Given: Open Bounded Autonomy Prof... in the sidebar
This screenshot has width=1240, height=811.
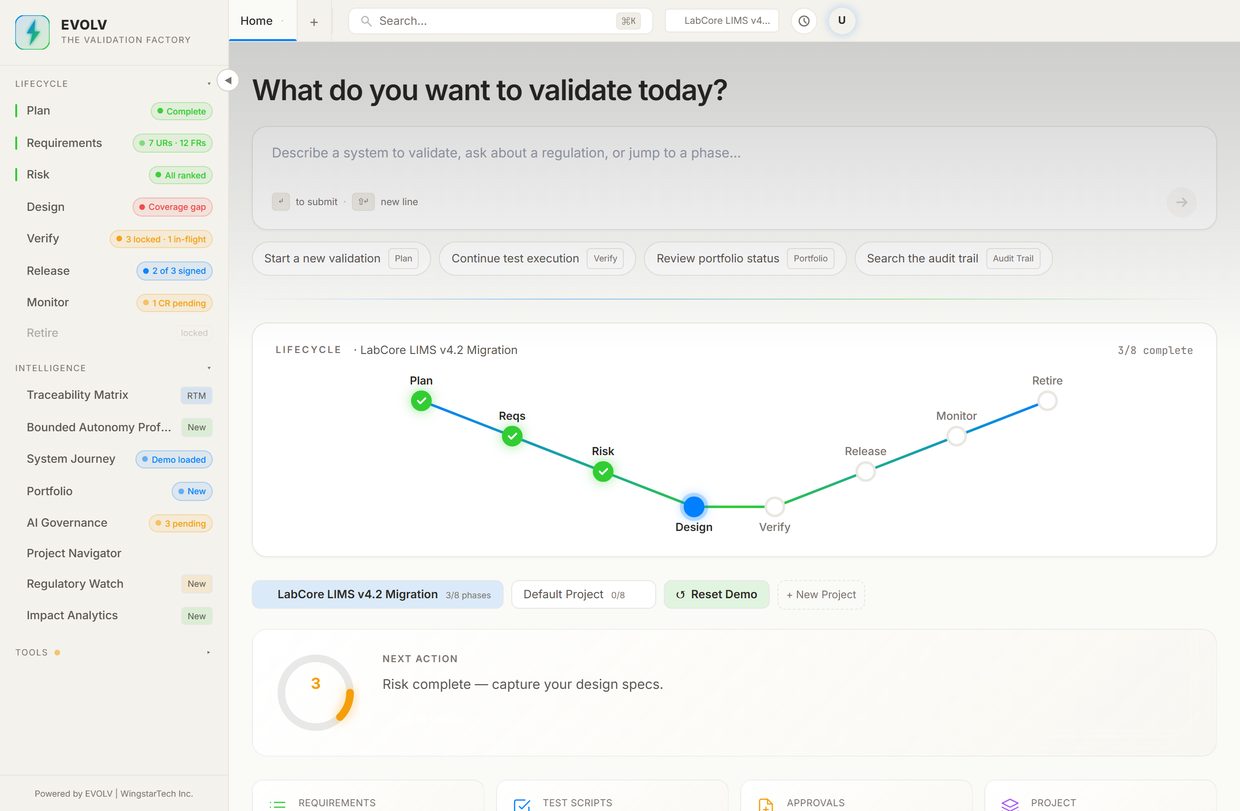Looking at the screenshot, I should [x=114, y=427].
